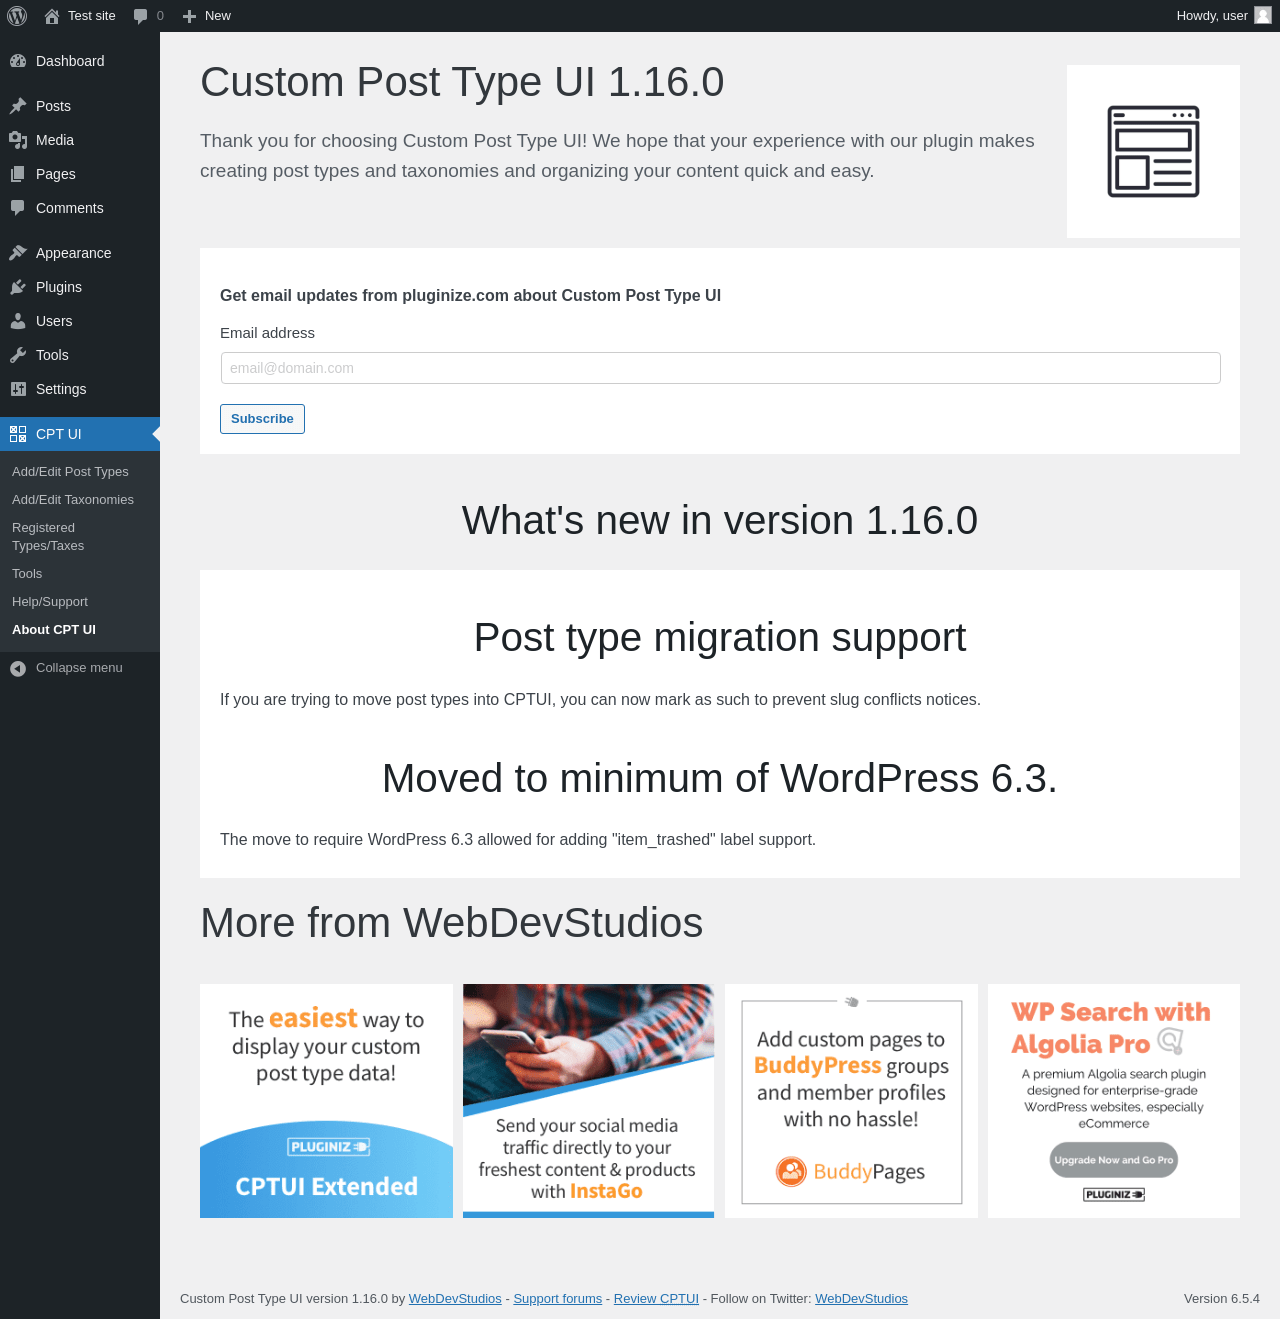Click "Post type migration support" heading
This screenshot has width=1280, height=1319.
tap(720, 638)
